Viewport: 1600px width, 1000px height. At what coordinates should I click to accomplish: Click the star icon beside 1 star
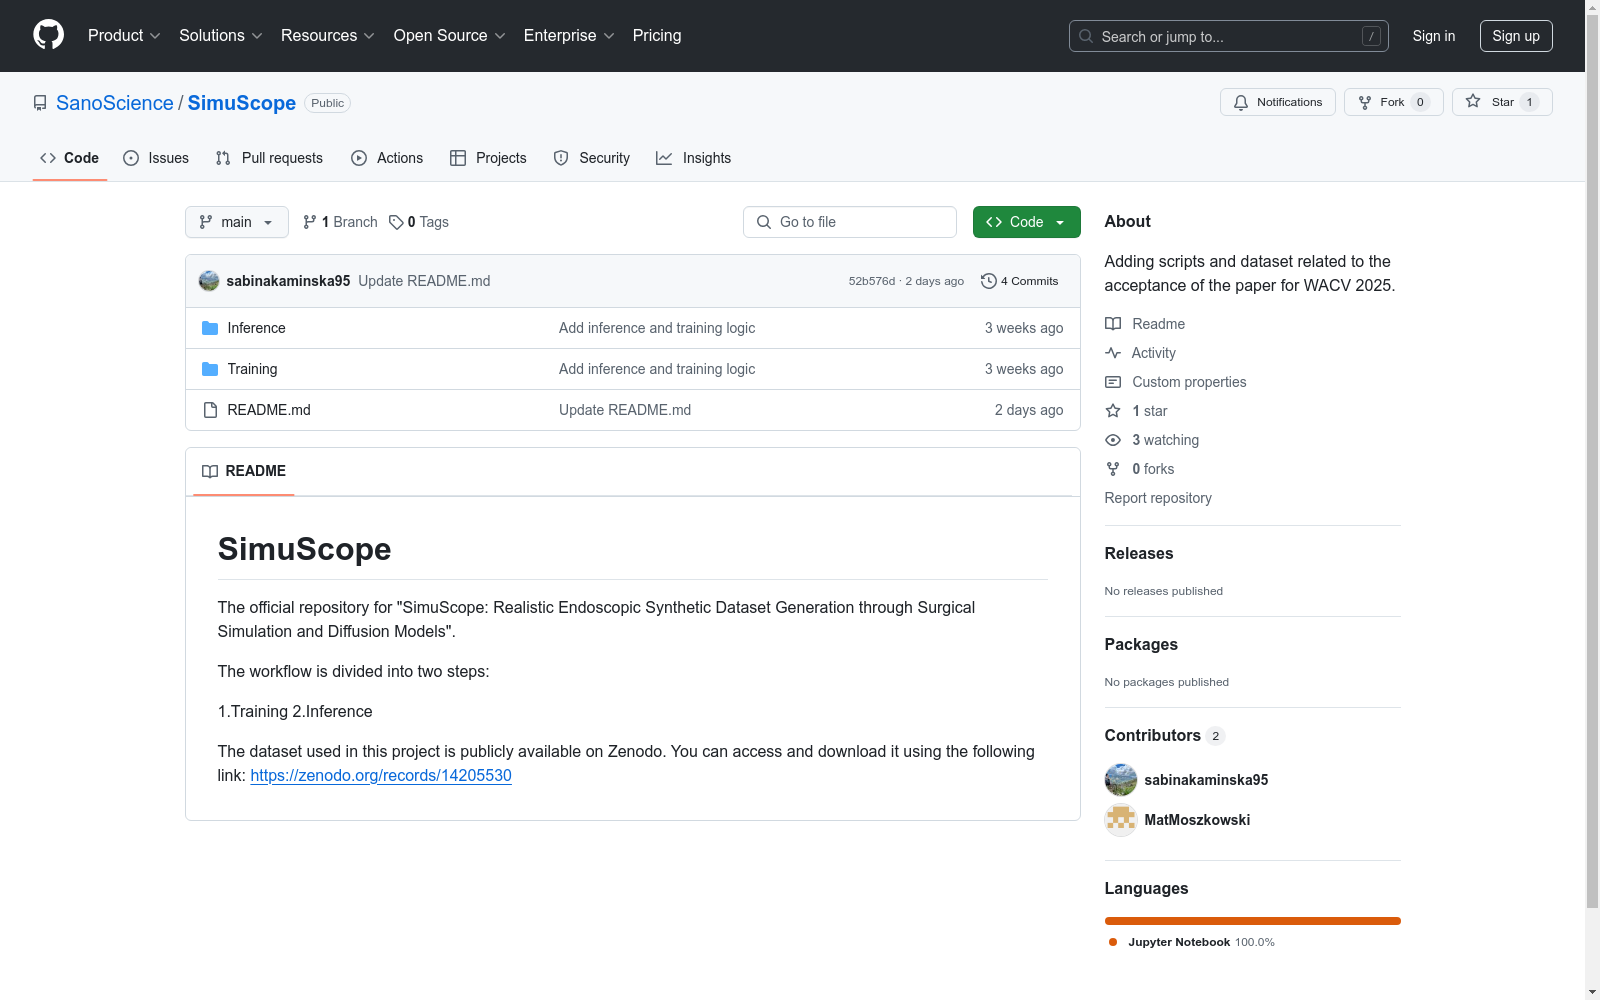pyautogui.click(x=1113, y=411)
